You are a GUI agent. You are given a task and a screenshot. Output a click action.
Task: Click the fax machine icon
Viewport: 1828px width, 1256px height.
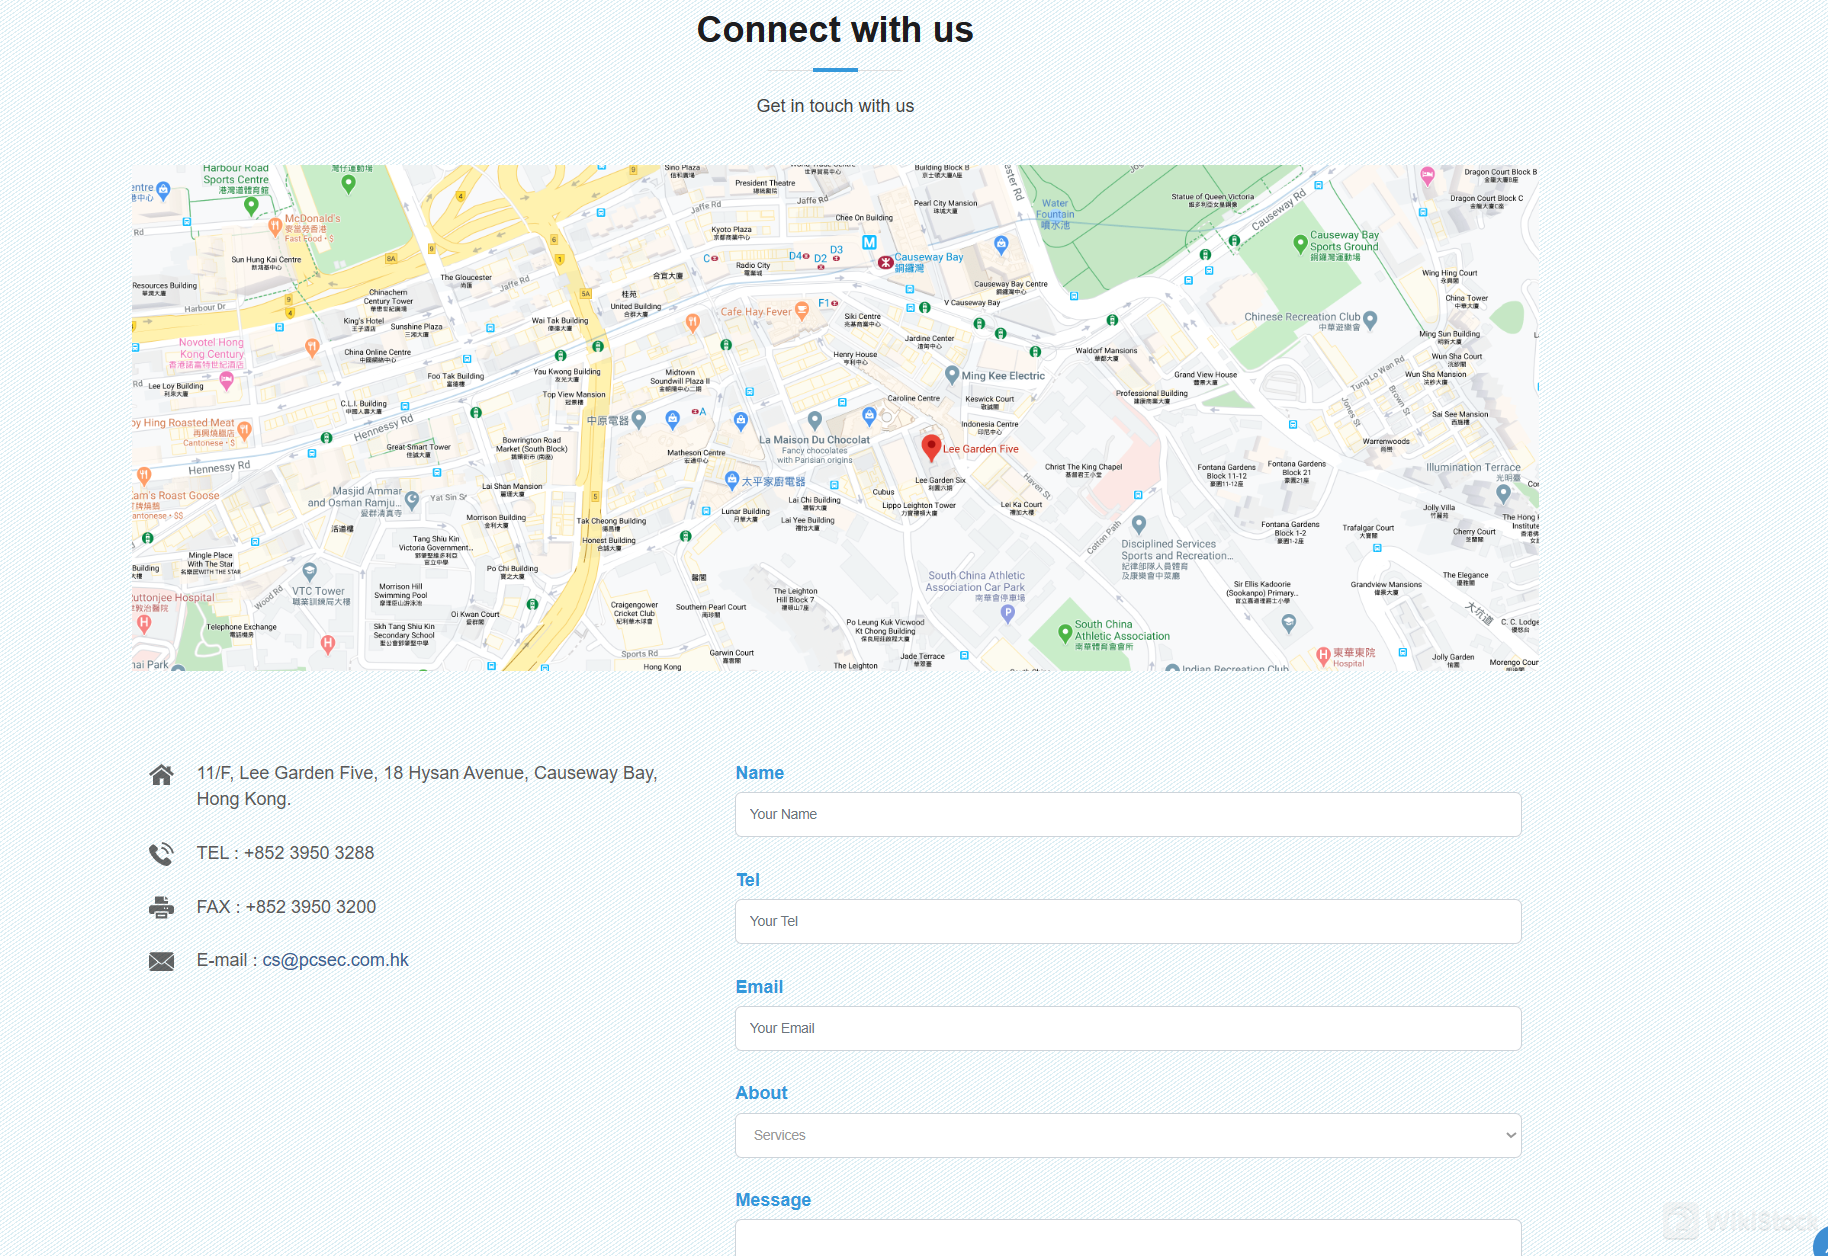161,907
